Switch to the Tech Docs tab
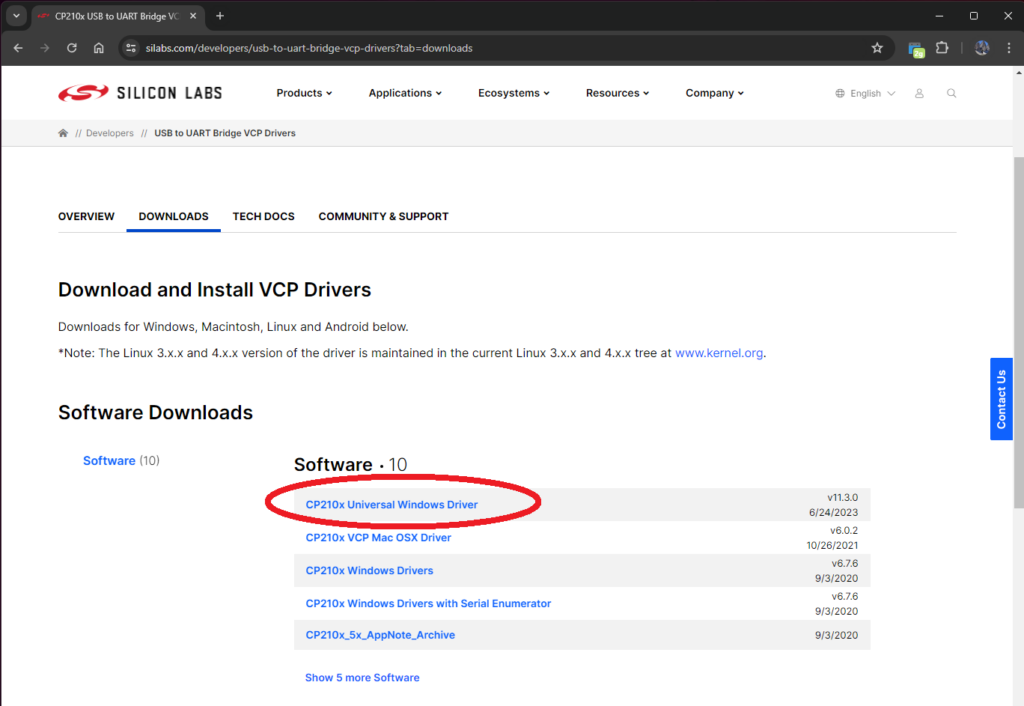Screen dimensions: 1024x706 (263, 216)
